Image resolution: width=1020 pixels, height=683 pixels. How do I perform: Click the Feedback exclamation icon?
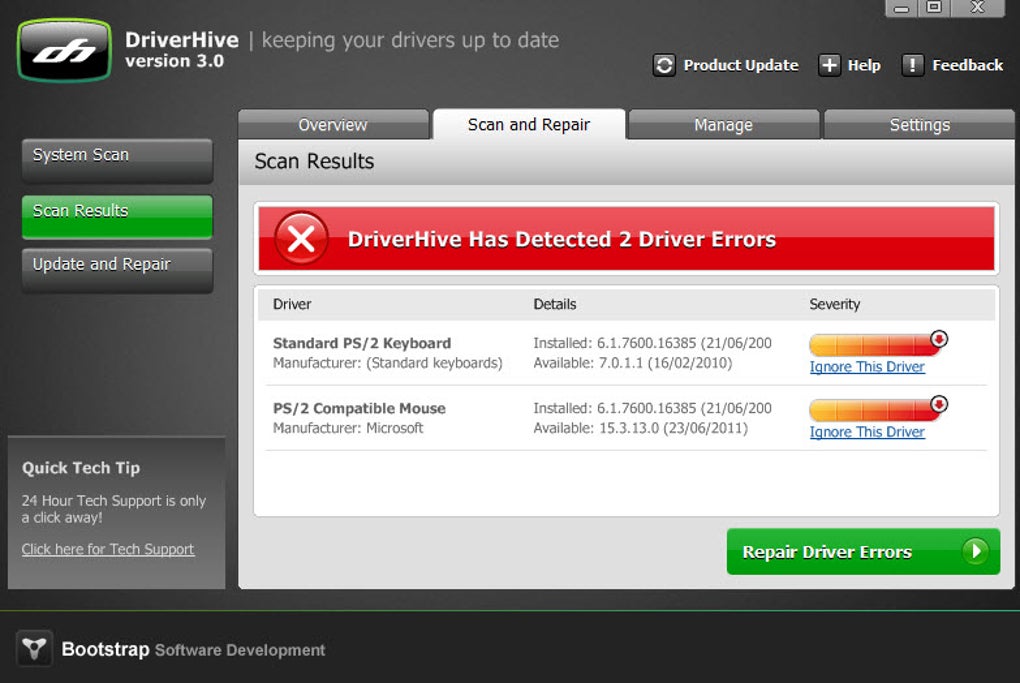913,65
